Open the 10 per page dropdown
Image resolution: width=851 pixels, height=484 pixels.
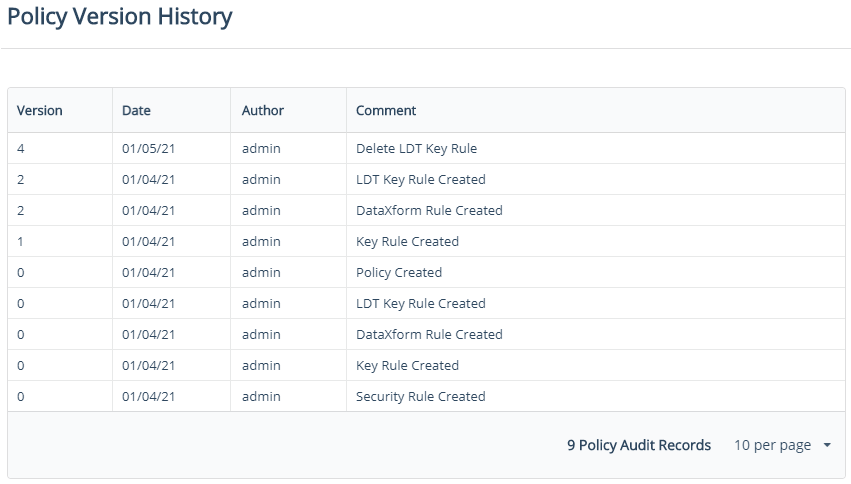pos(782,446)
